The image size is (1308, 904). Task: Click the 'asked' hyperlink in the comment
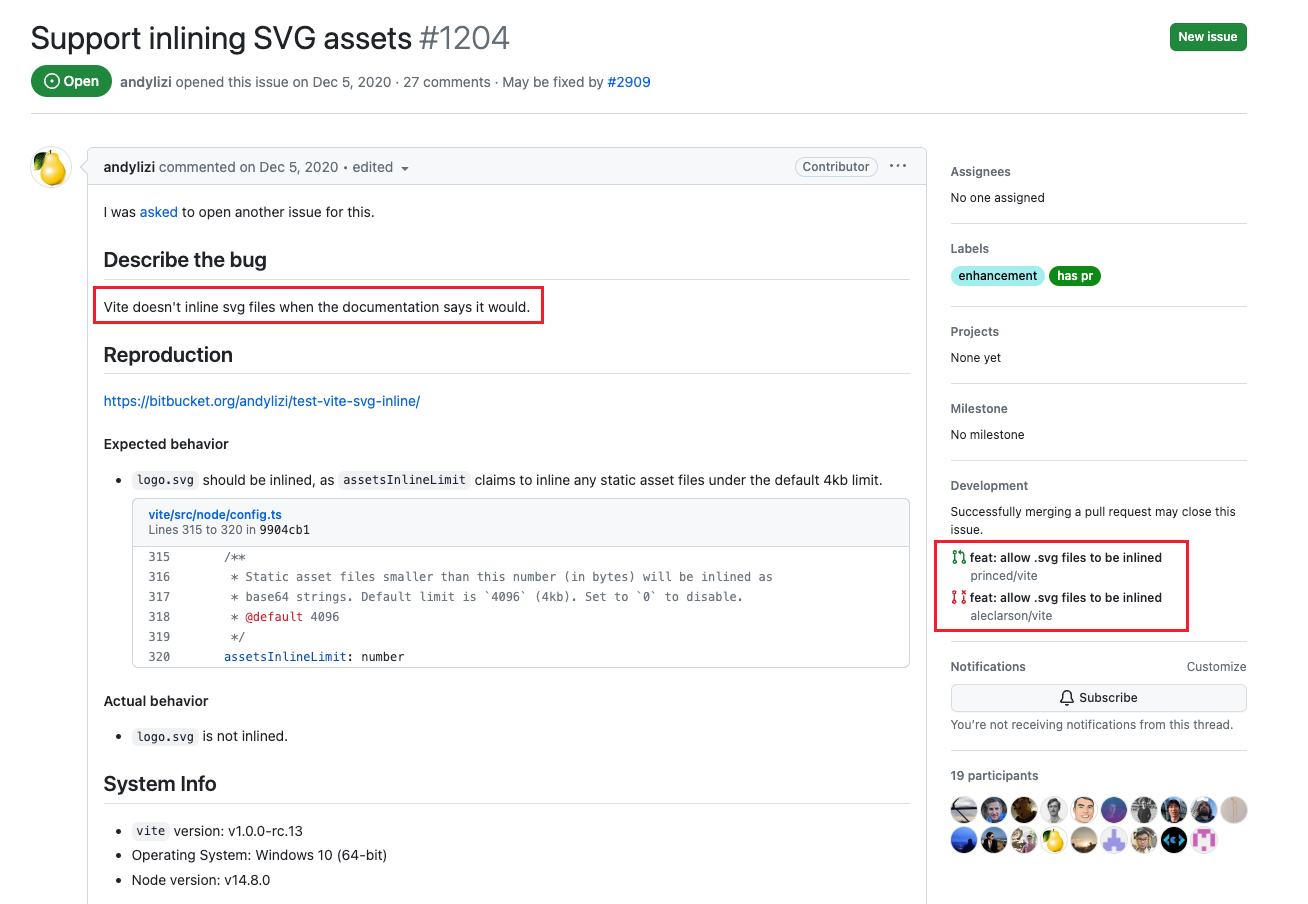click(x=158, y=212)
